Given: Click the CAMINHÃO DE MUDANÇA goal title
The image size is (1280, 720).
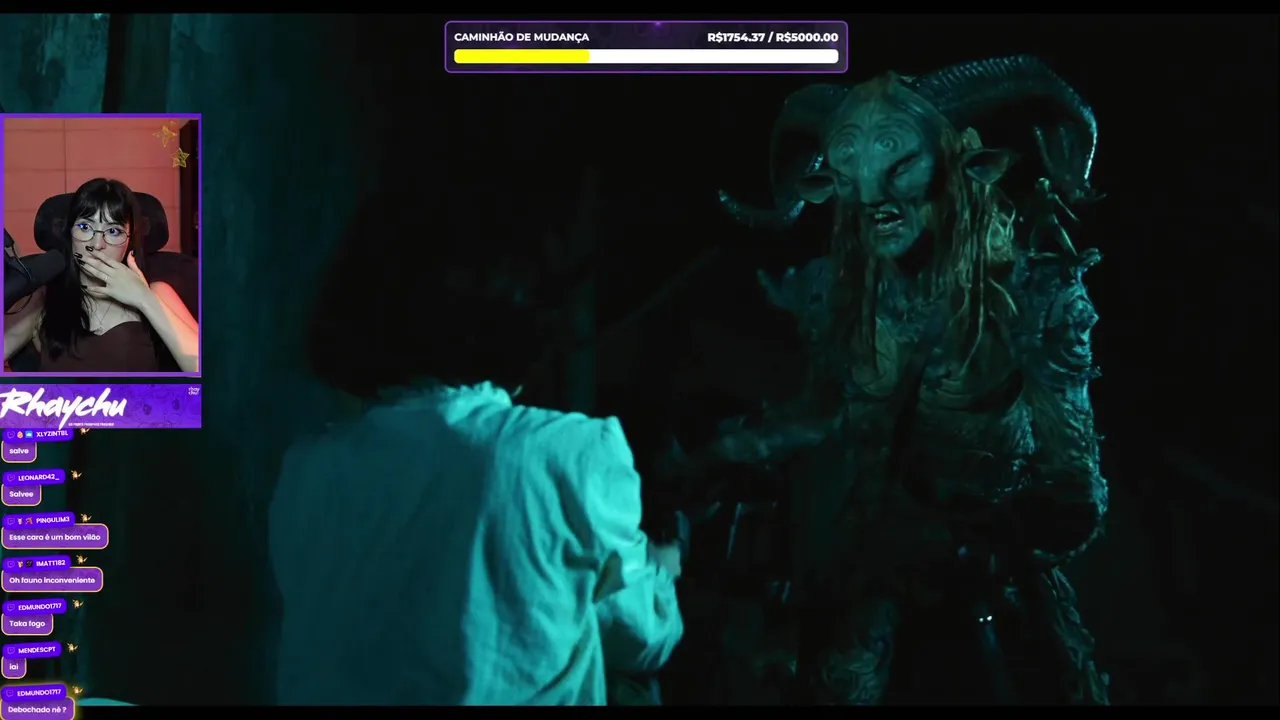Looking at the screenshot, I should point(521,37).
